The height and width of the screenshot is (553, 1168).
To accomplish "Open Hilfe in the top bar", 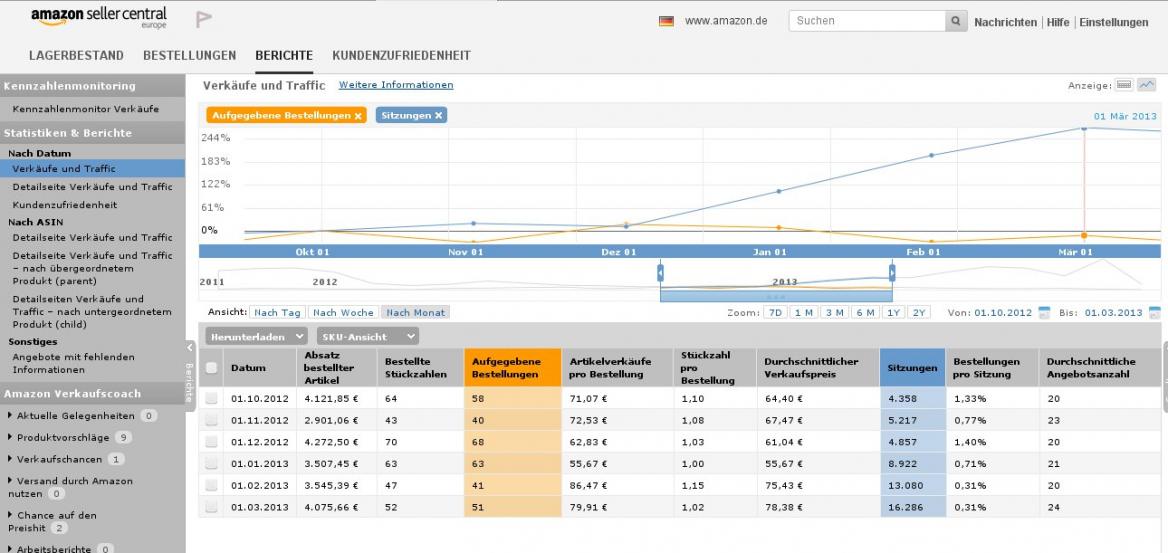I will (x=1058, y=22).
